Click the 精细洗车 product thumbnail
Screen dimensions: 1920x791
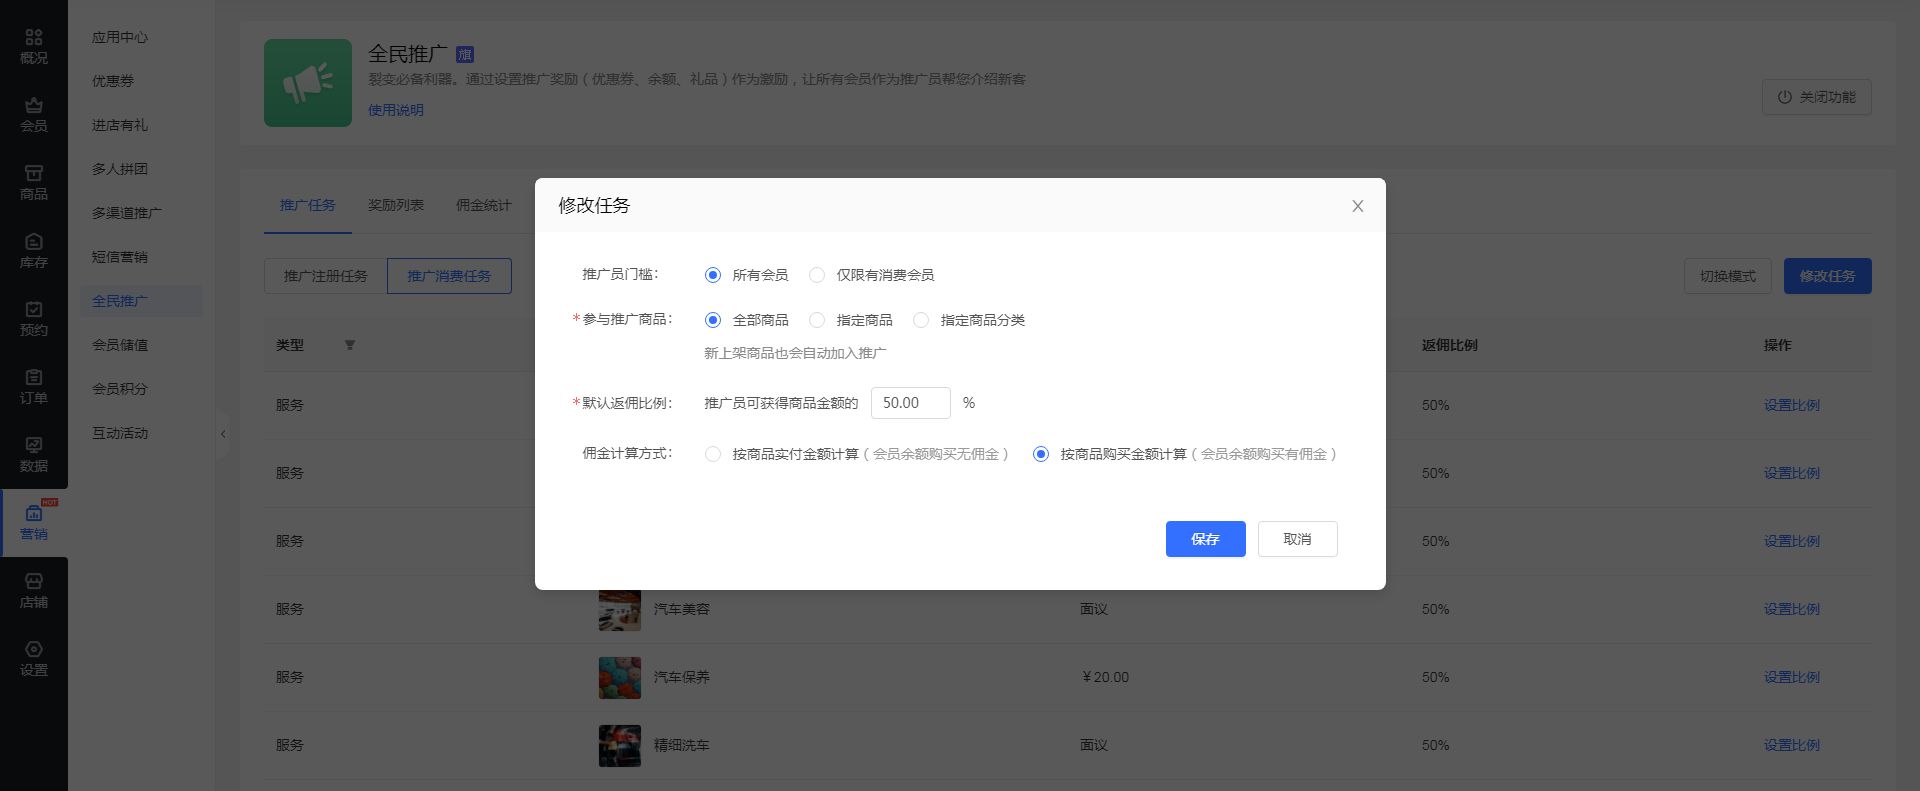tap(620, 745)
